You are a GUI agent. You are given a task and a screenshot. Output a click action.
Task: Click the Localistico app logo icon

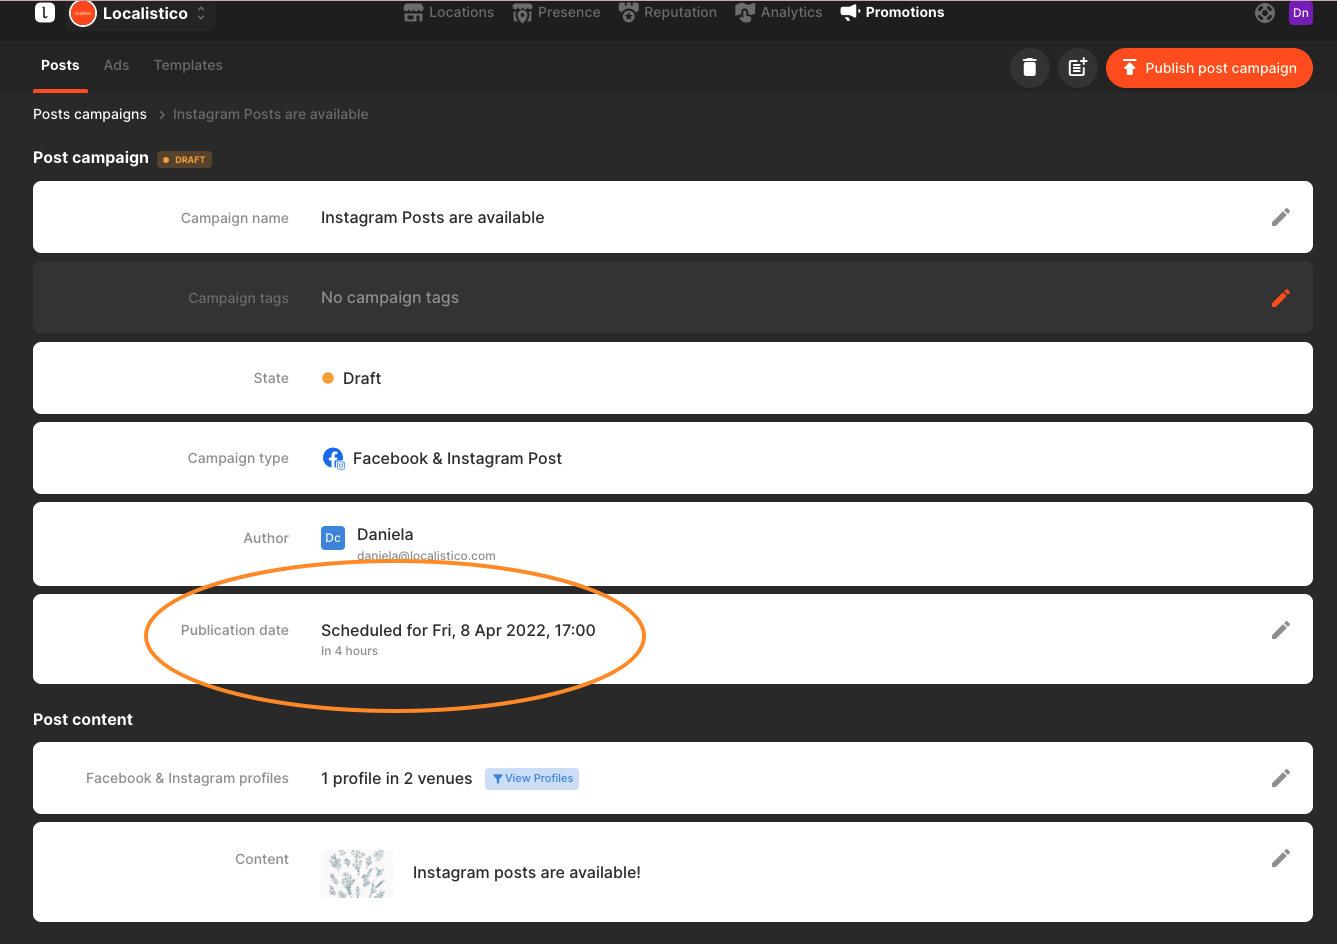point(45,13)
